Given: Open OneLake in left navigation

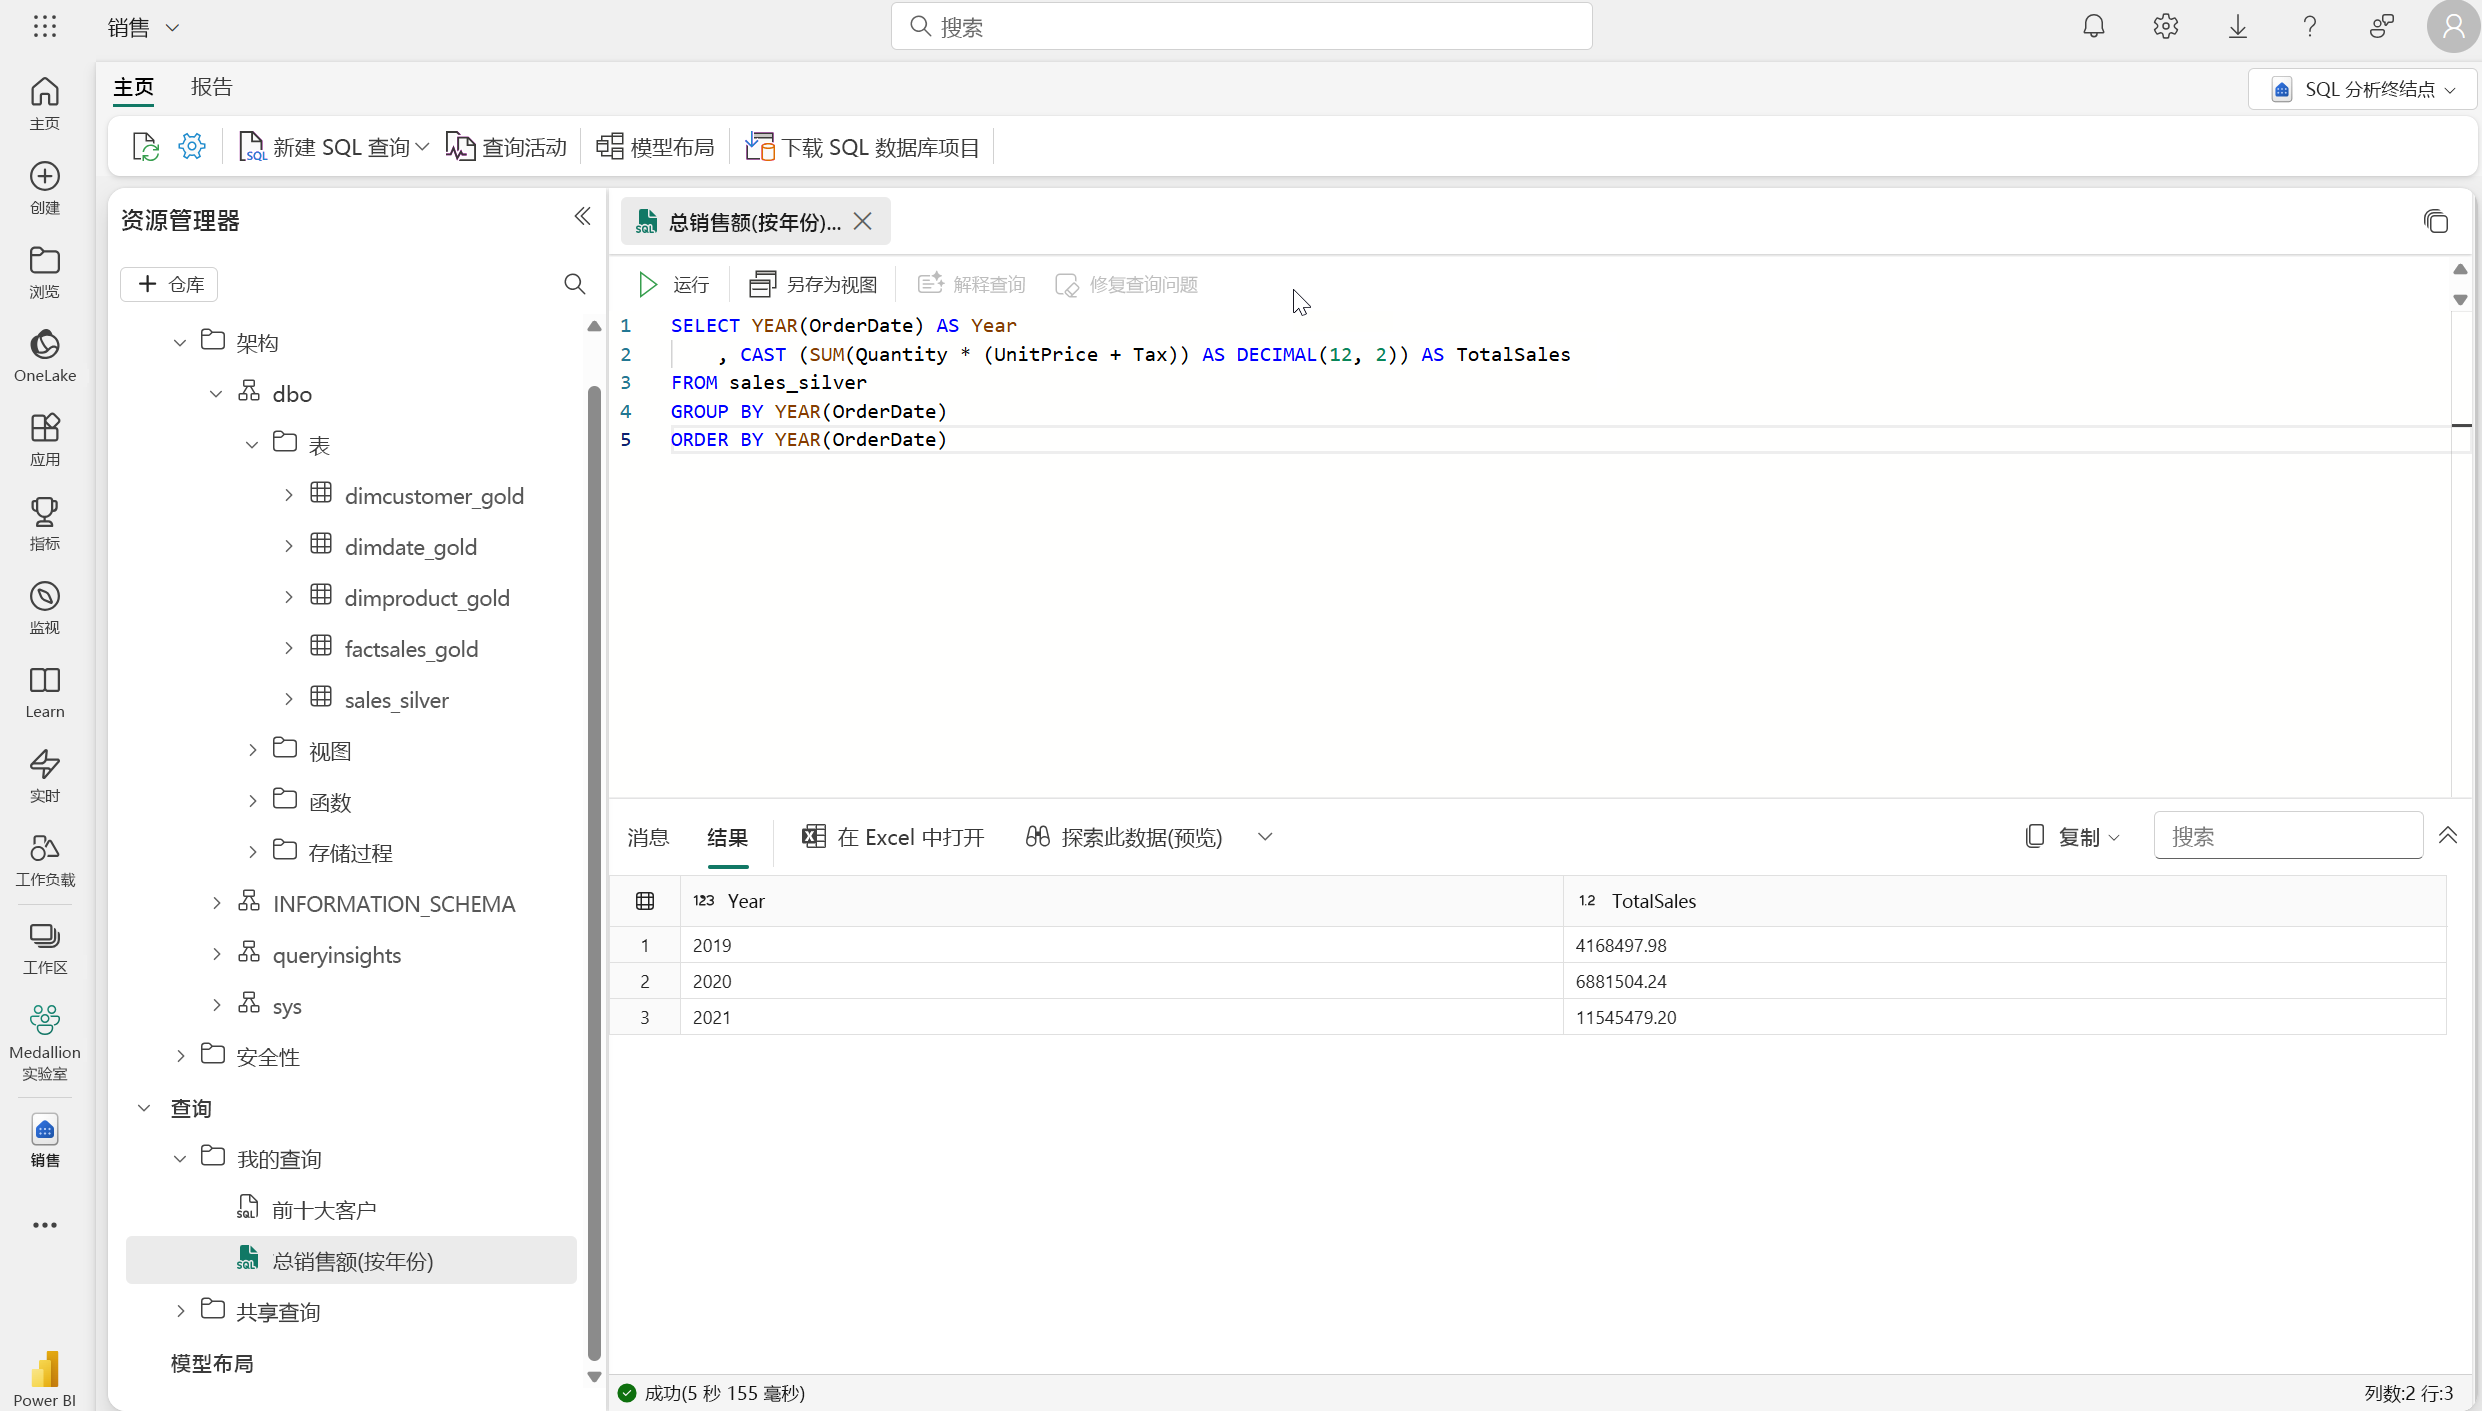Looking at the screenshot, I should [x=45, y=356].
